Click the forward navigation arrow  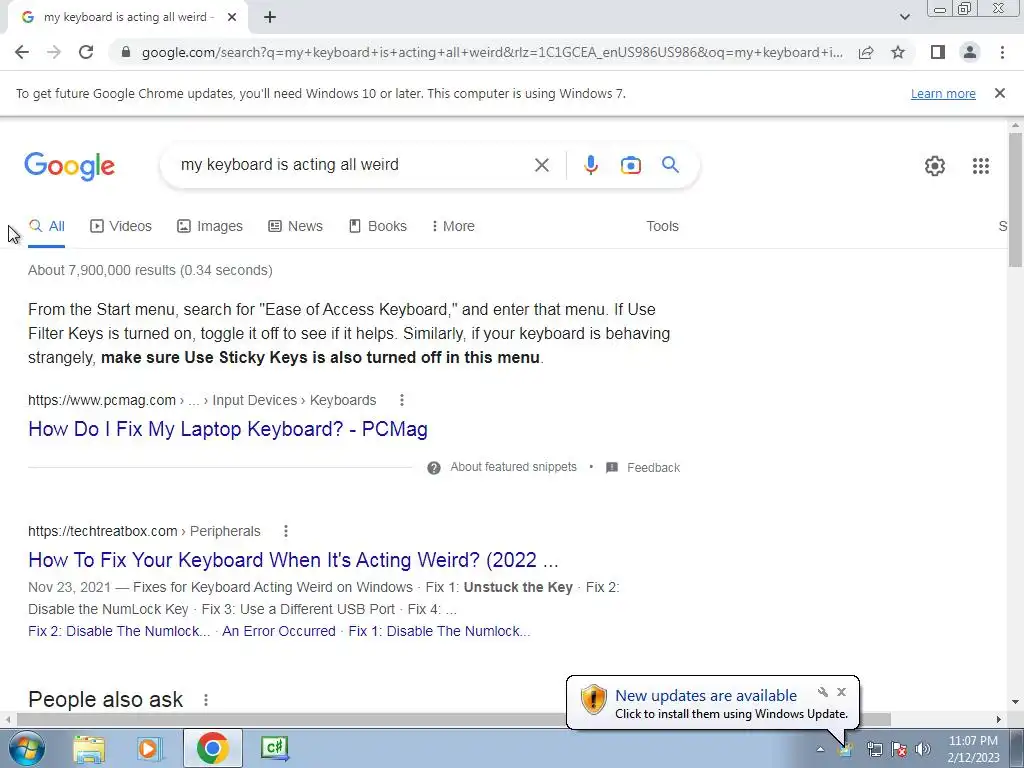[54, 52]
